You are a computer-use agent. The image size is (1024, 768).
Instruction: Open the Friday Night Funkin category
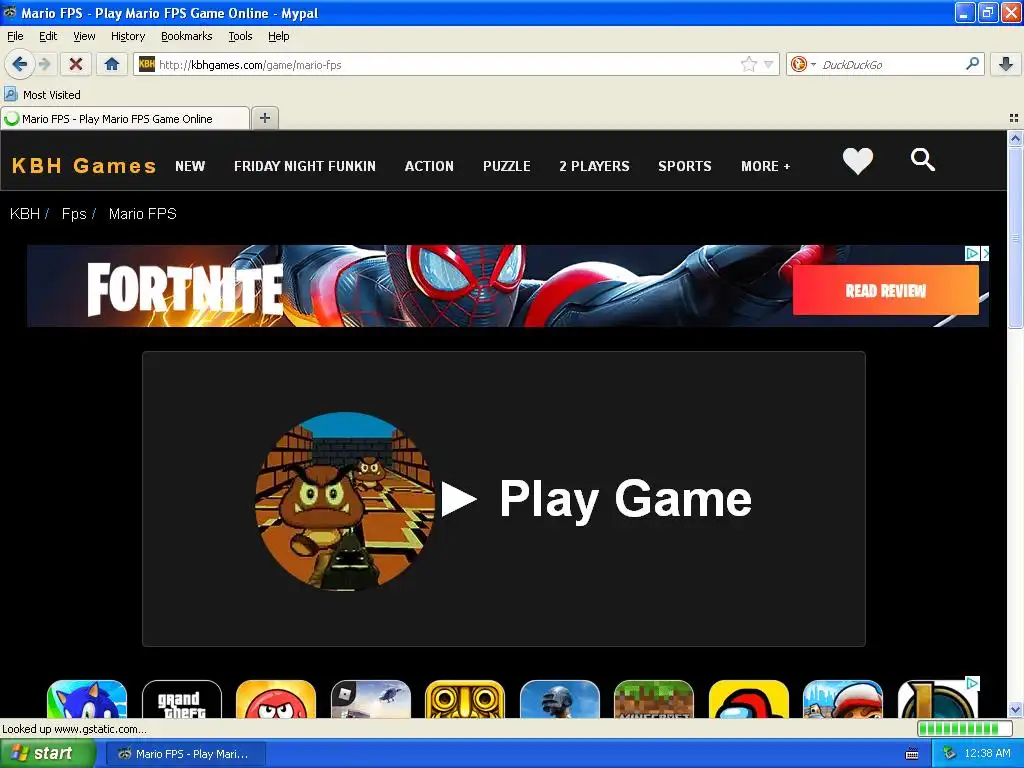305,166
